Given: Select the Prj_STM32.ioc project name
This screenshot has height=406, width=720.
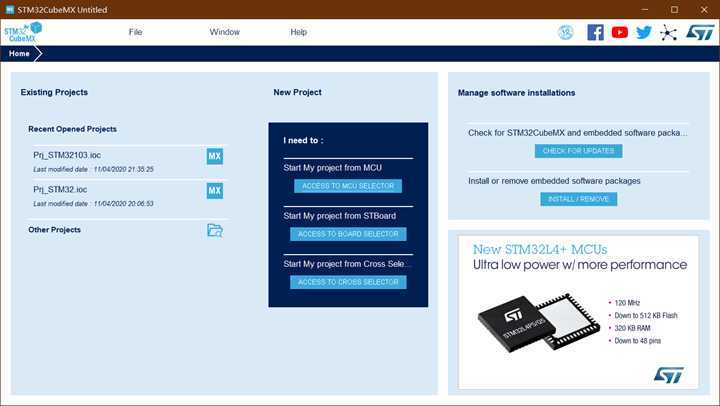Looking at the screenshot, I should [x=60, y=190].
